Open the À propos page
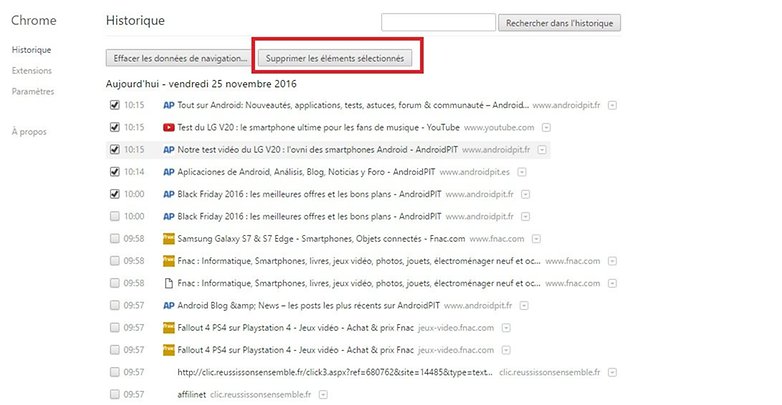 point(29,132)
